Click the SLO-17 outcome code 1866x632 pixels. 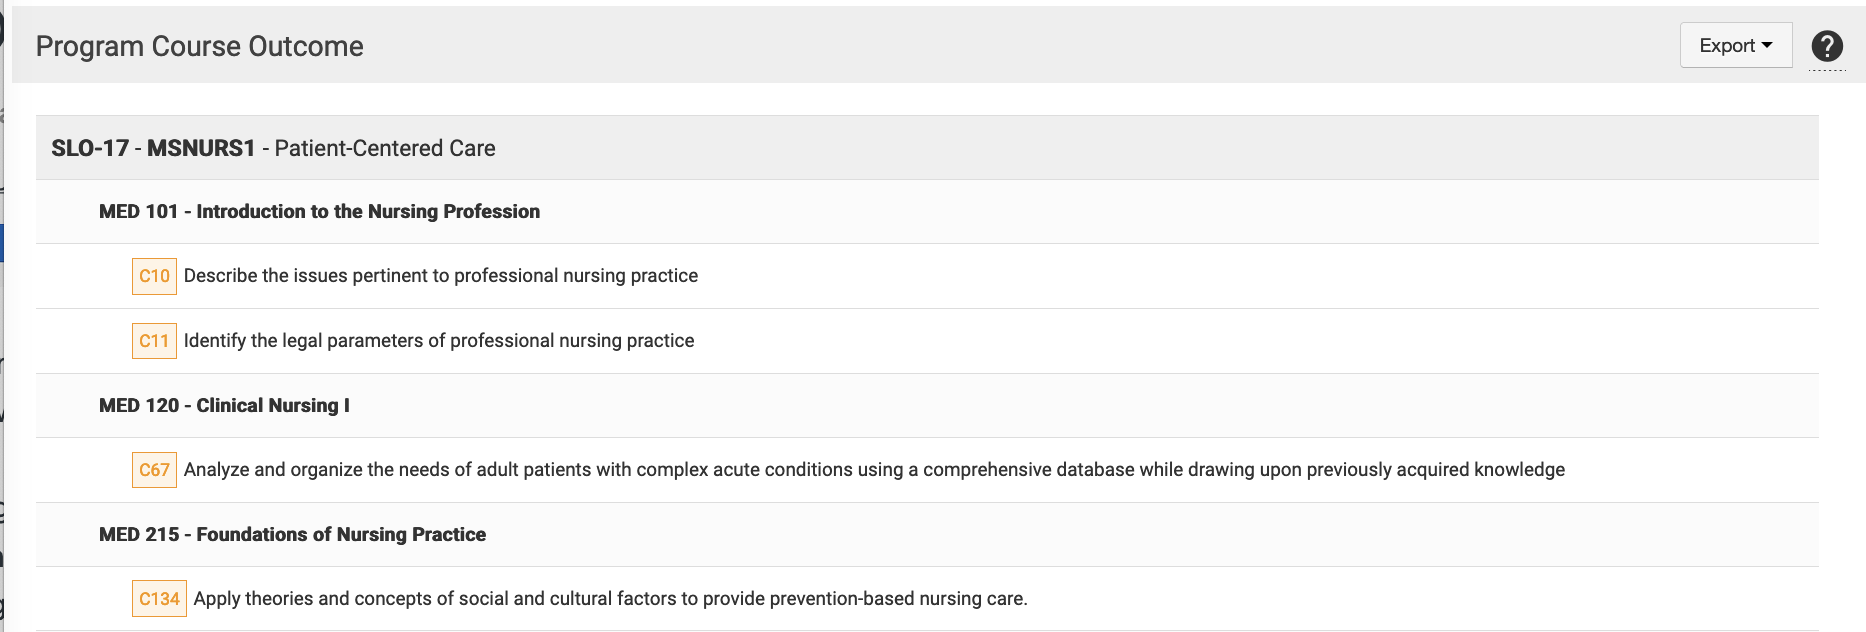pos(90,148)
